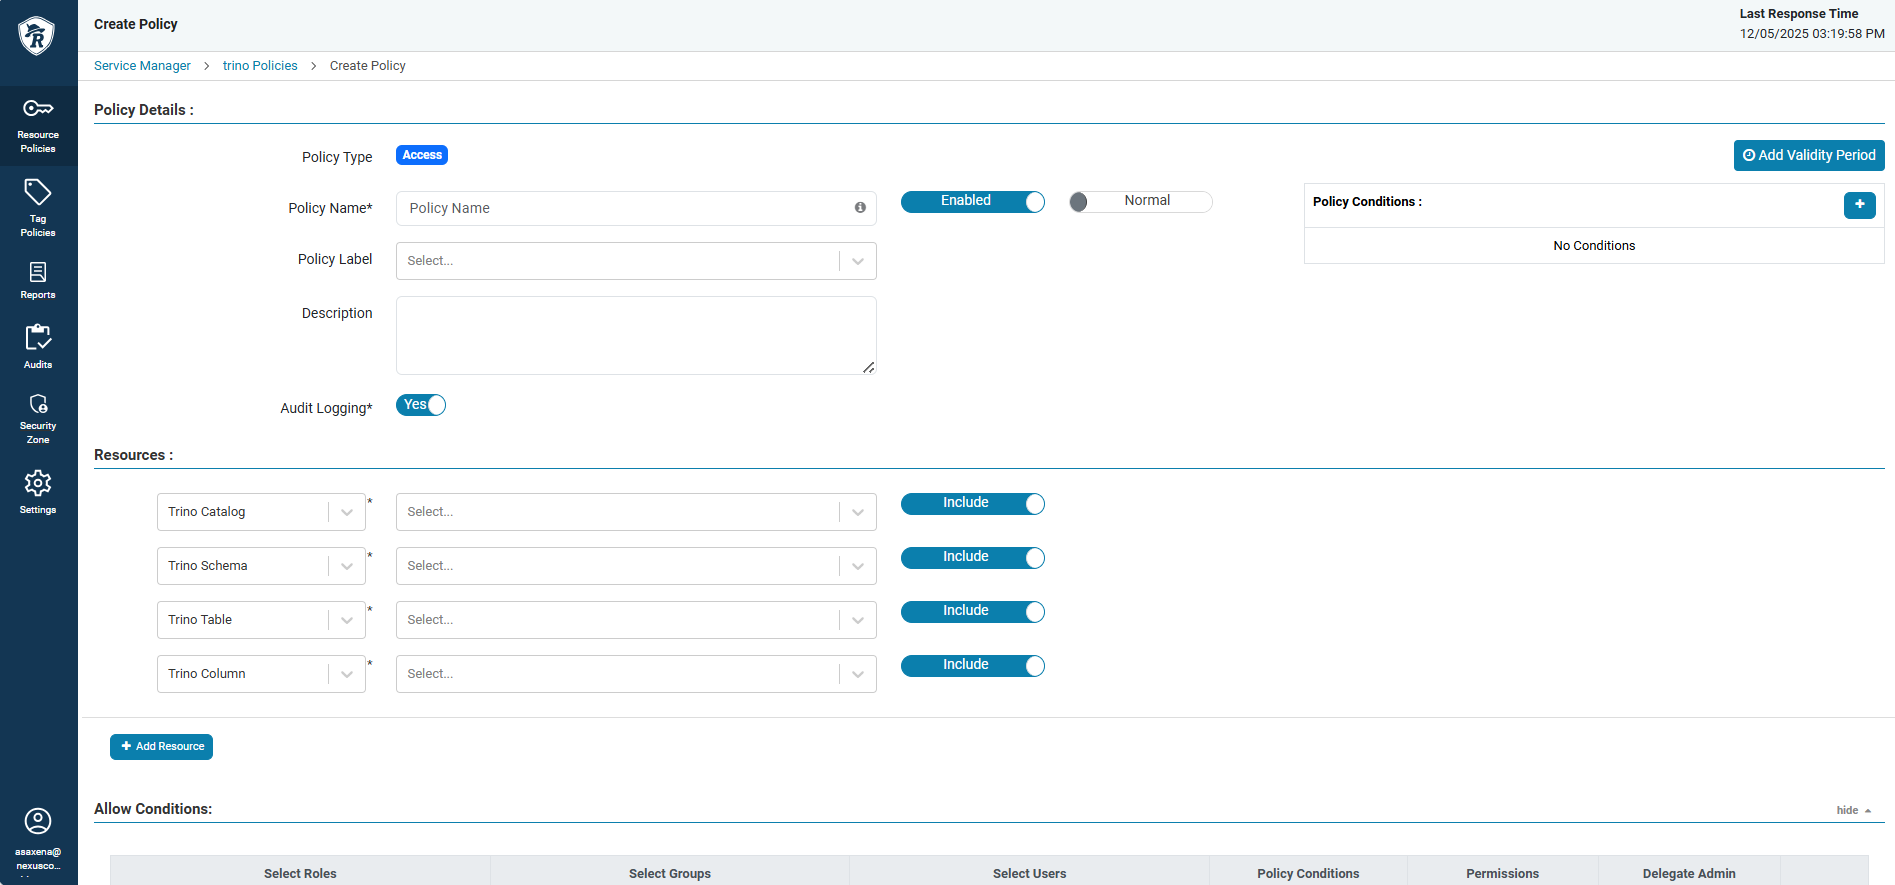Image resolution: width=1895 pixels, height=885 pixels.
Task: Collapse Allow Conditions with hide link
Action: click(x=1853, y=810)
